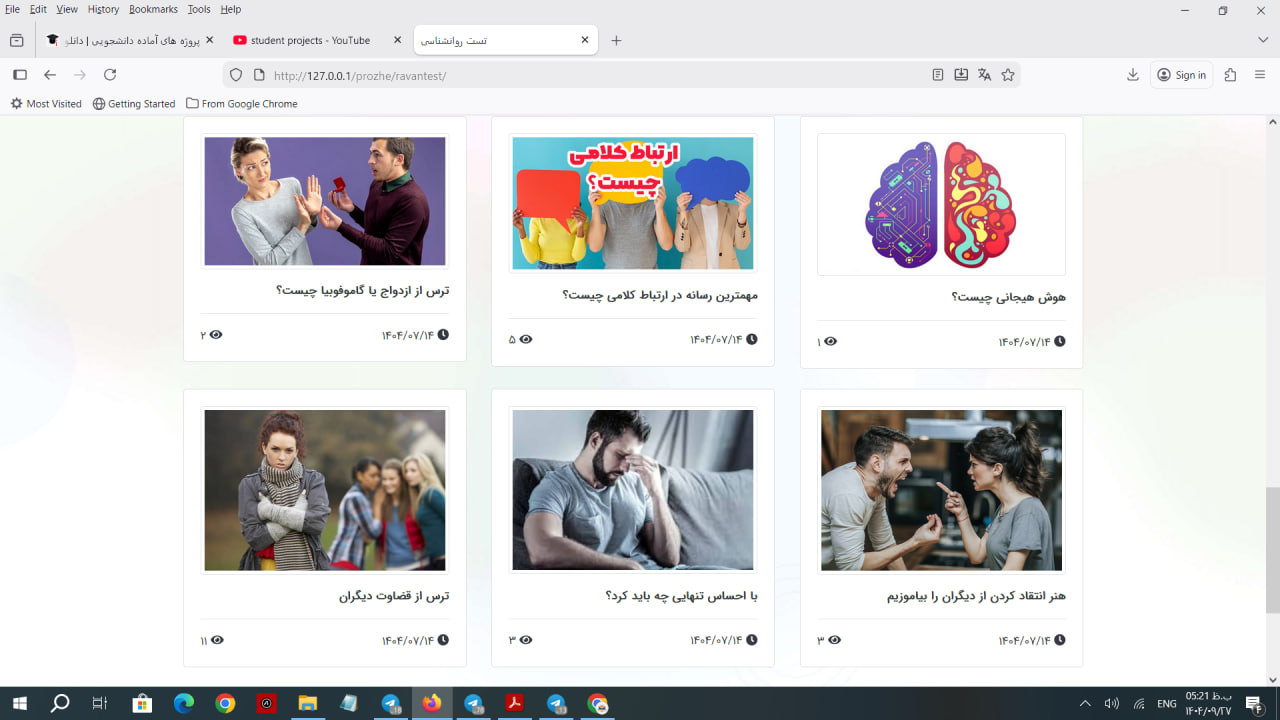Screen dimensions: 1280x720
Task: Open Firefox application hamburger menu
Action: tap(1260, 75)
